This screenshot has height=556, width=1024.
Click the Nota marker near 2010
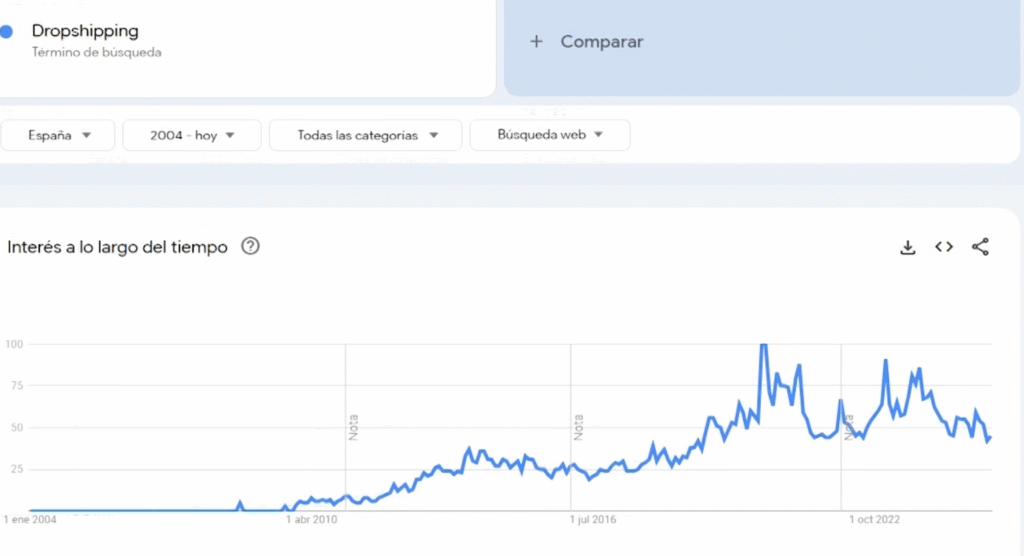click(353, 427)
